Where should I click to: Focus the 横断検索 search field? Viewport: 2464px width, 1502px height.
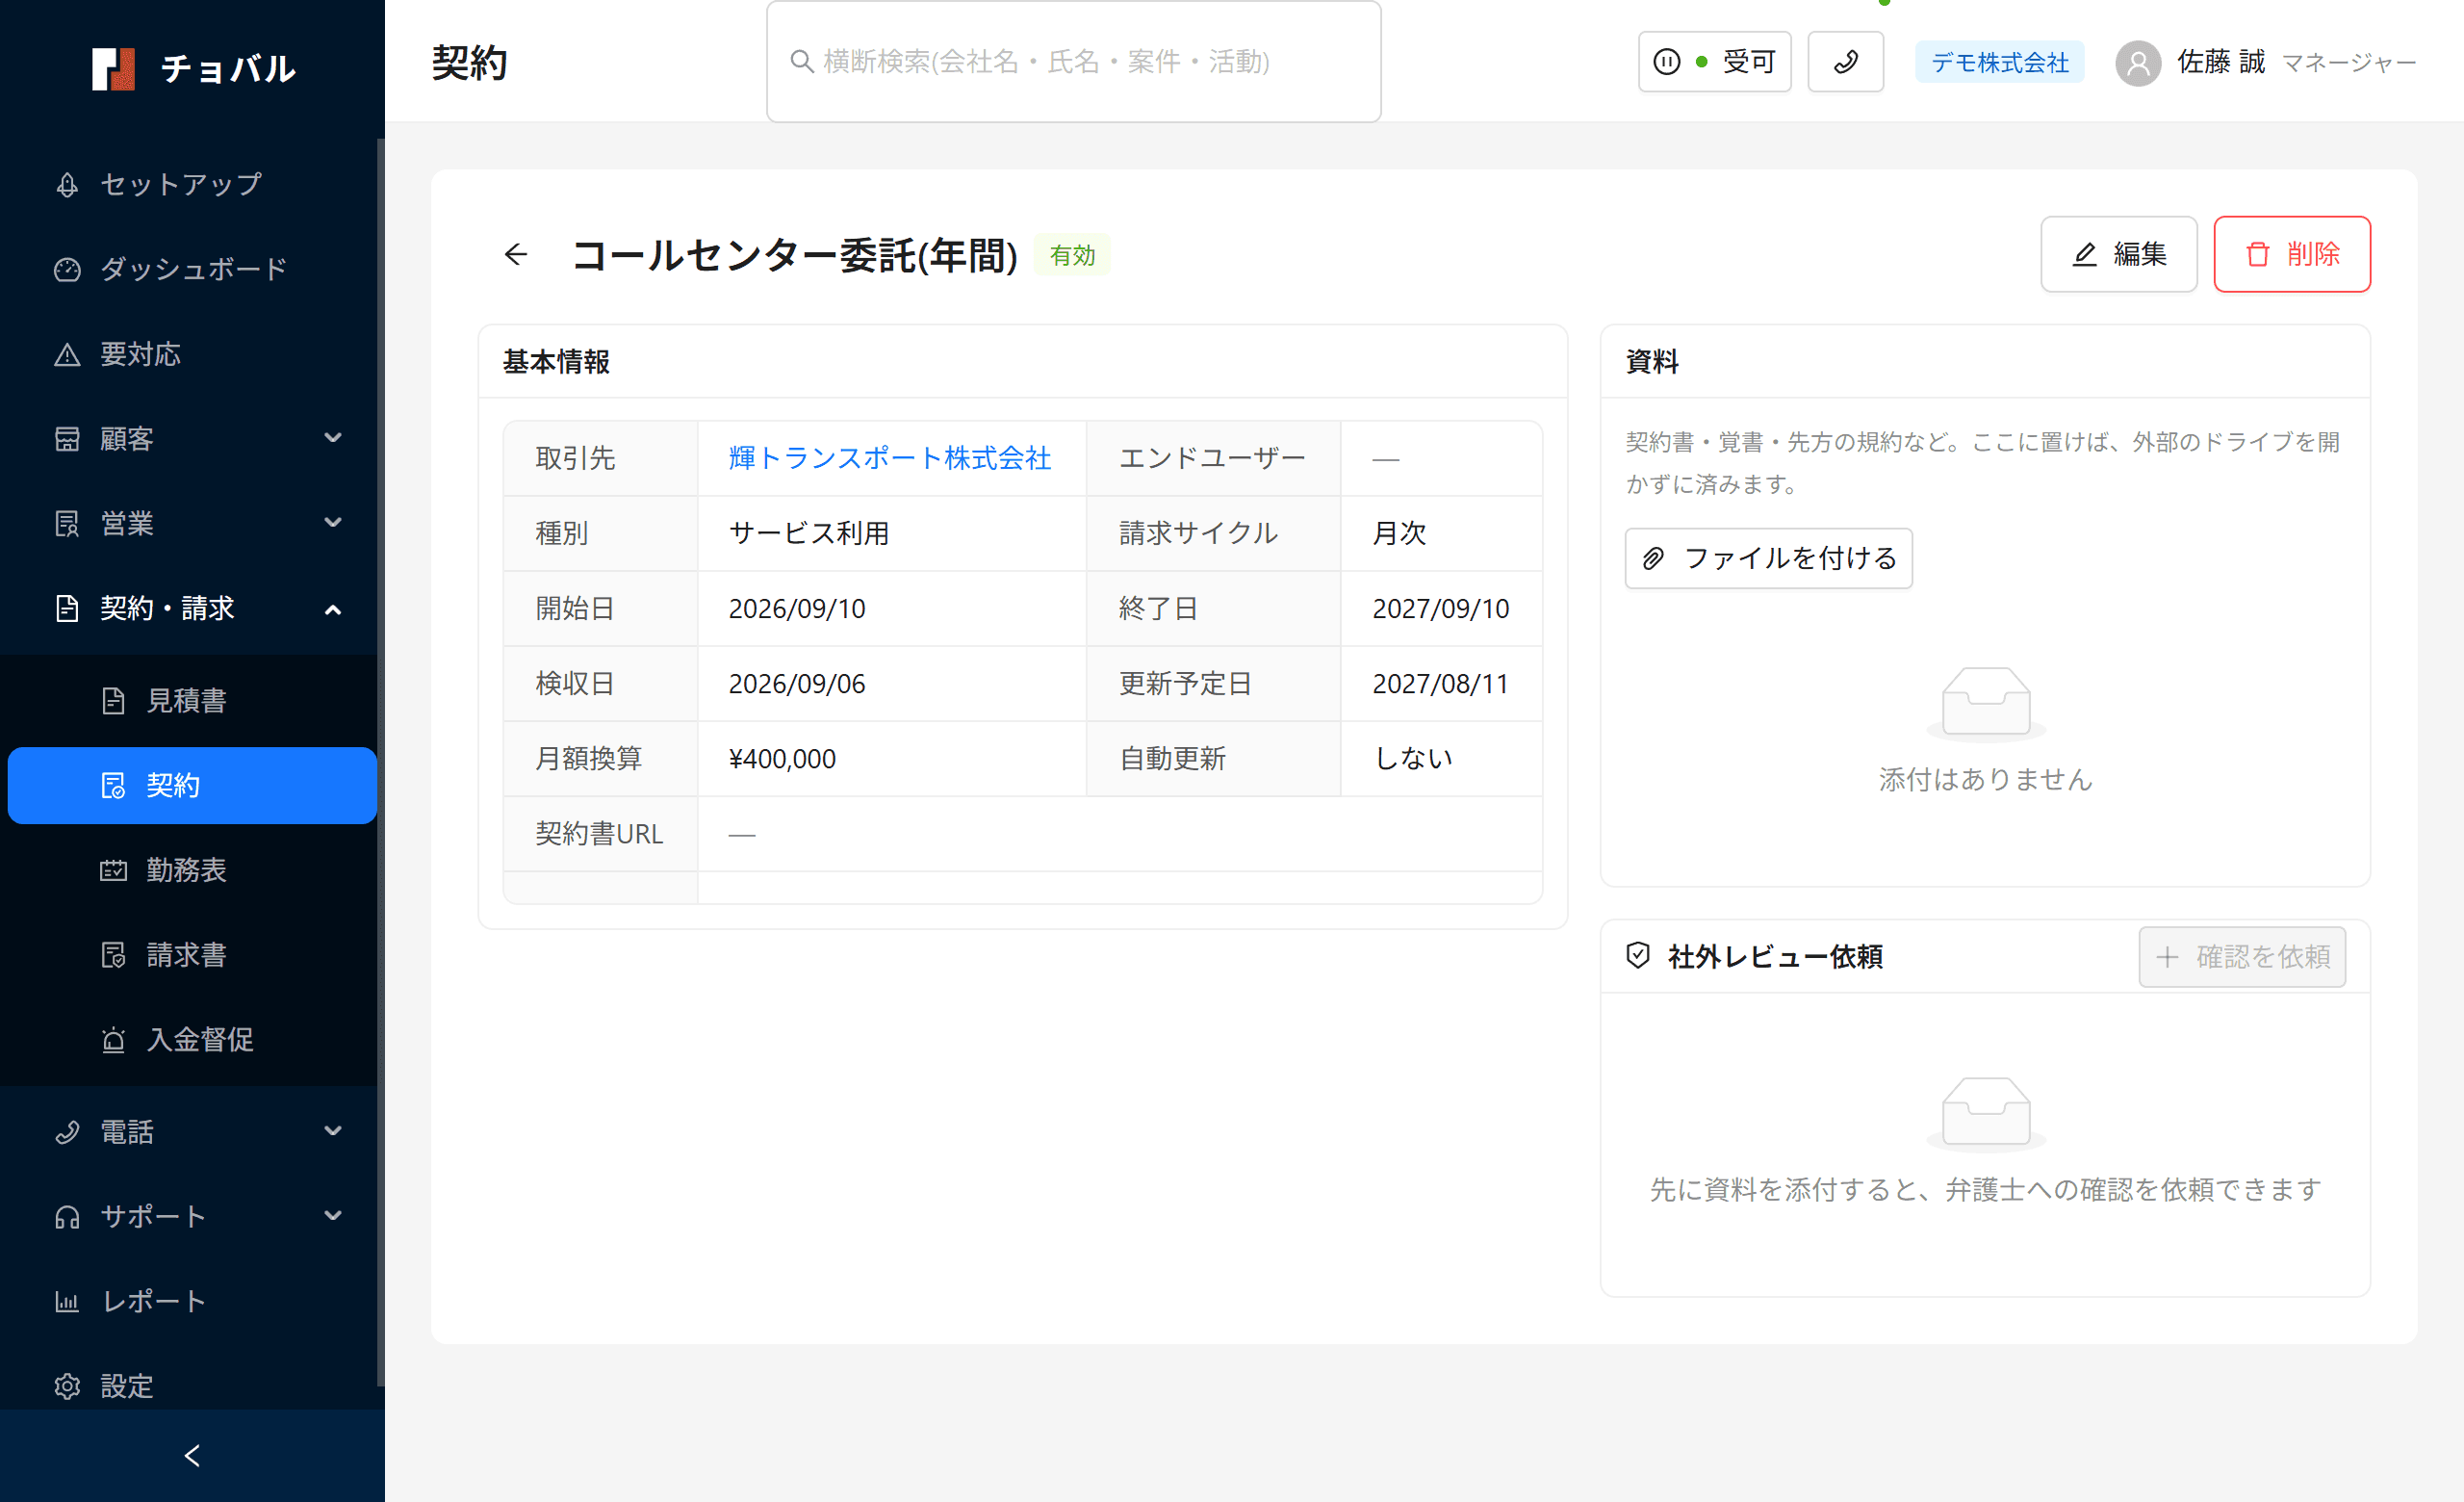pyautogui.click(x=1073, y=62)
